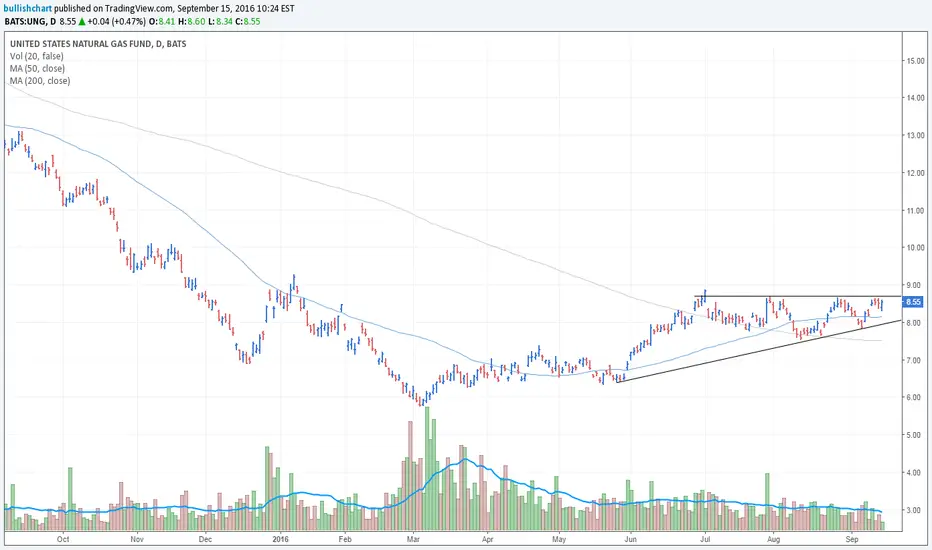
Task: Click the Mar label on time axis
Action: pos(413,539)
